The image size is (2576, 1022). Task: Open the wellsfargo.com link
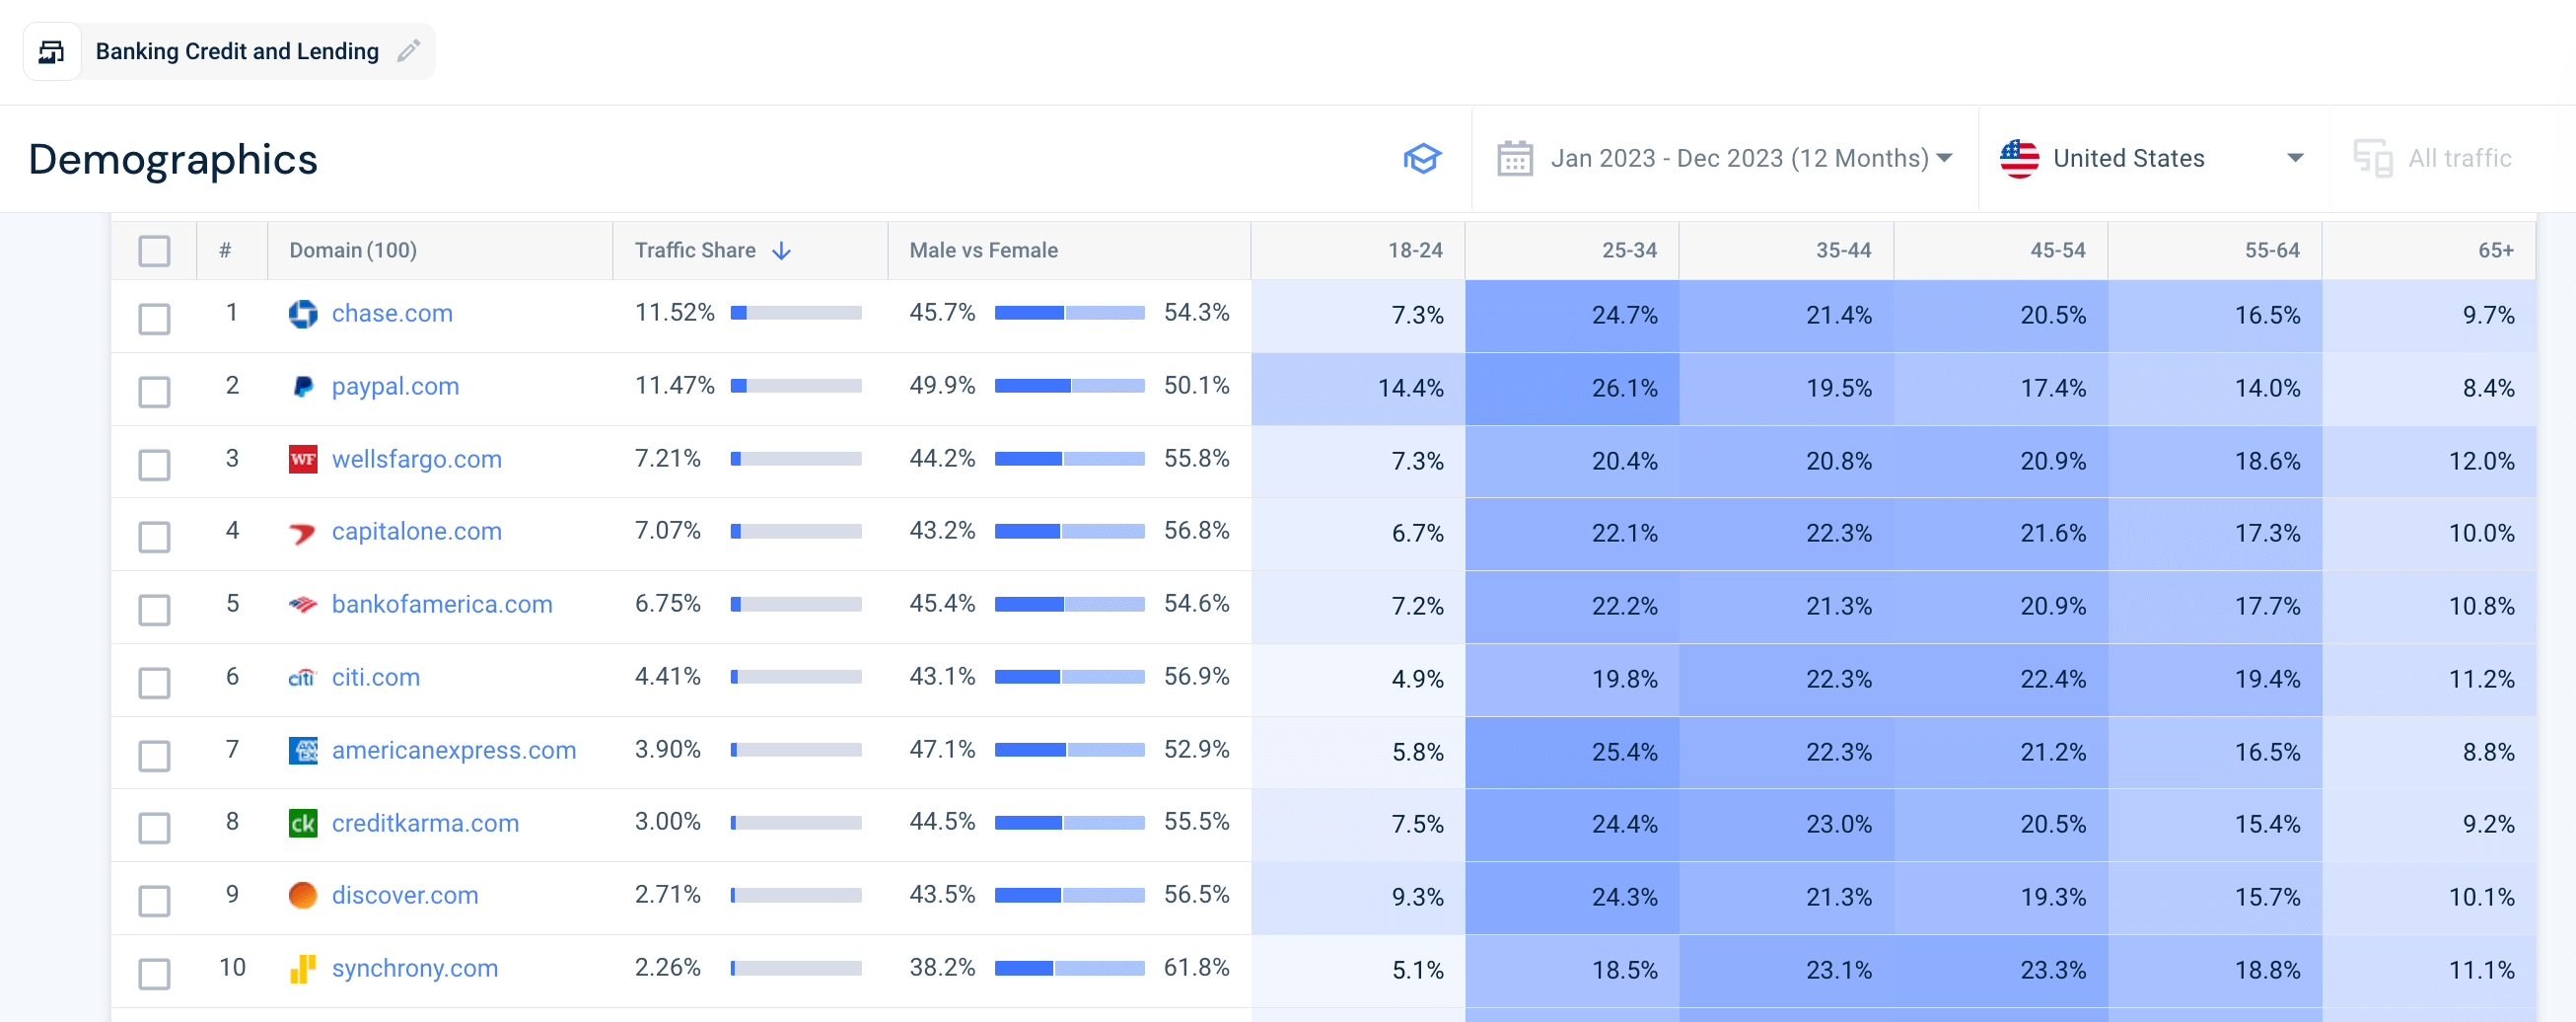click(416, 459)
